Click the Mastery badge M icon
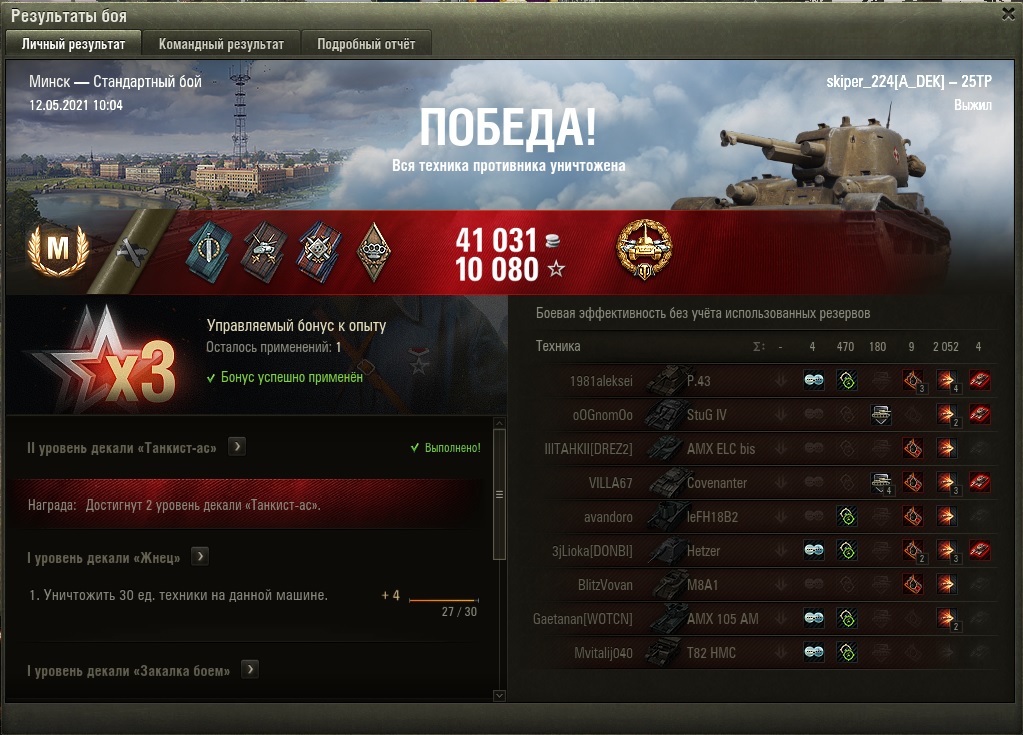The width and height of the screenshot is (1023, 735). tap(57, 250)
